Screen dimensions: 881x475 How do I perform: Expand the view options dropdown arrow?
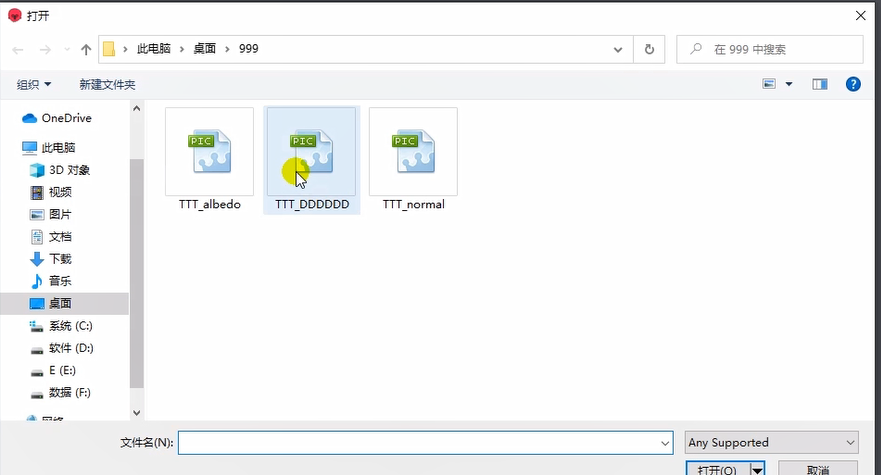789,85
